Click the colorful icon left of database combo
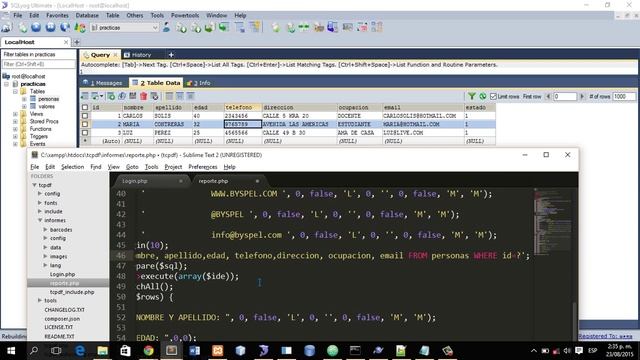640x360 pixels. (80, 27)
